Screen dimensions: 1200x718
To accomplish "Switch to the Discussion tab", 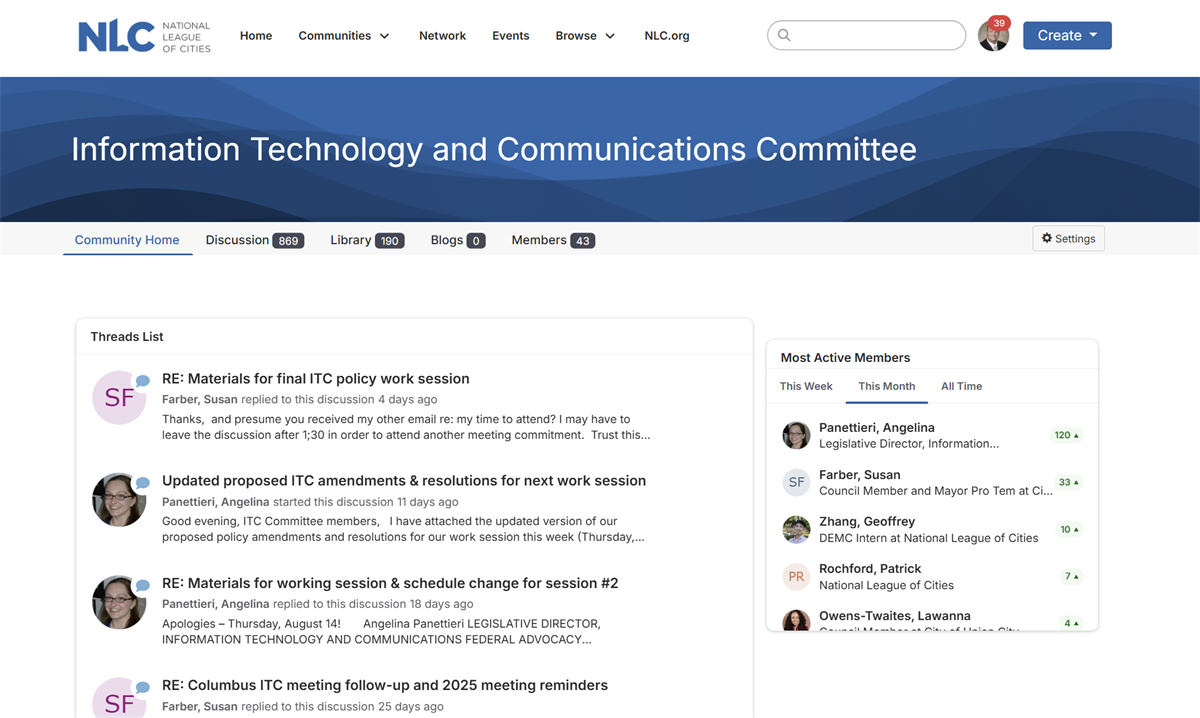I will pos(254,240).
